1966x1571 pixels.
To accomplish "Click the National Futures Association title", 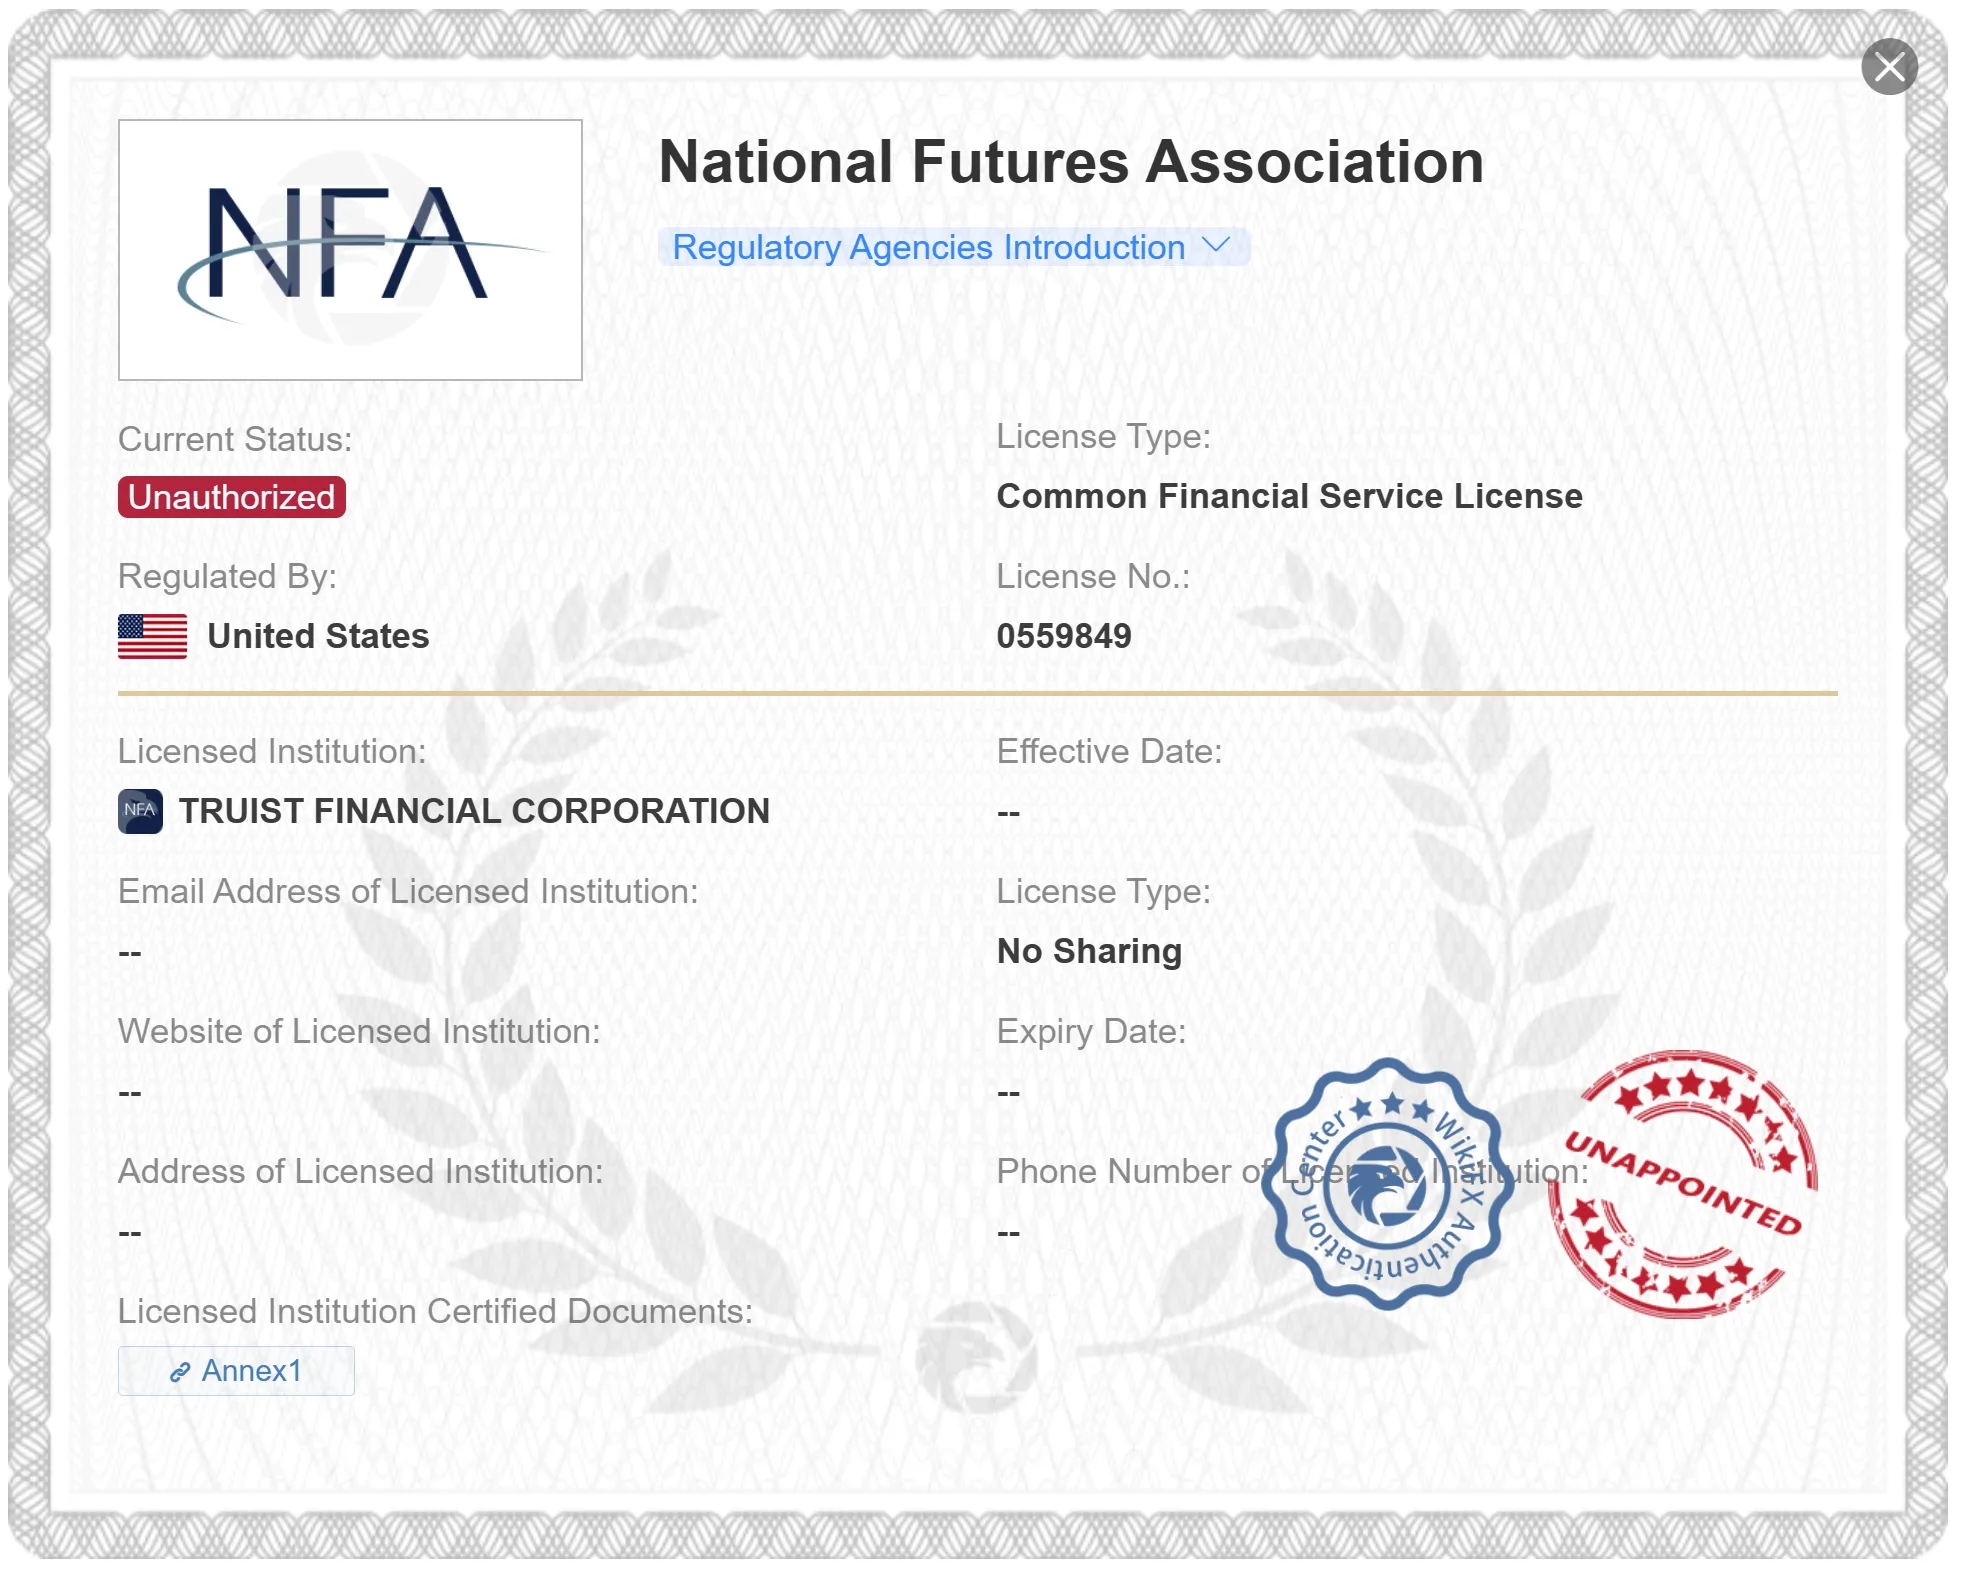I will tap(1071, 162).
